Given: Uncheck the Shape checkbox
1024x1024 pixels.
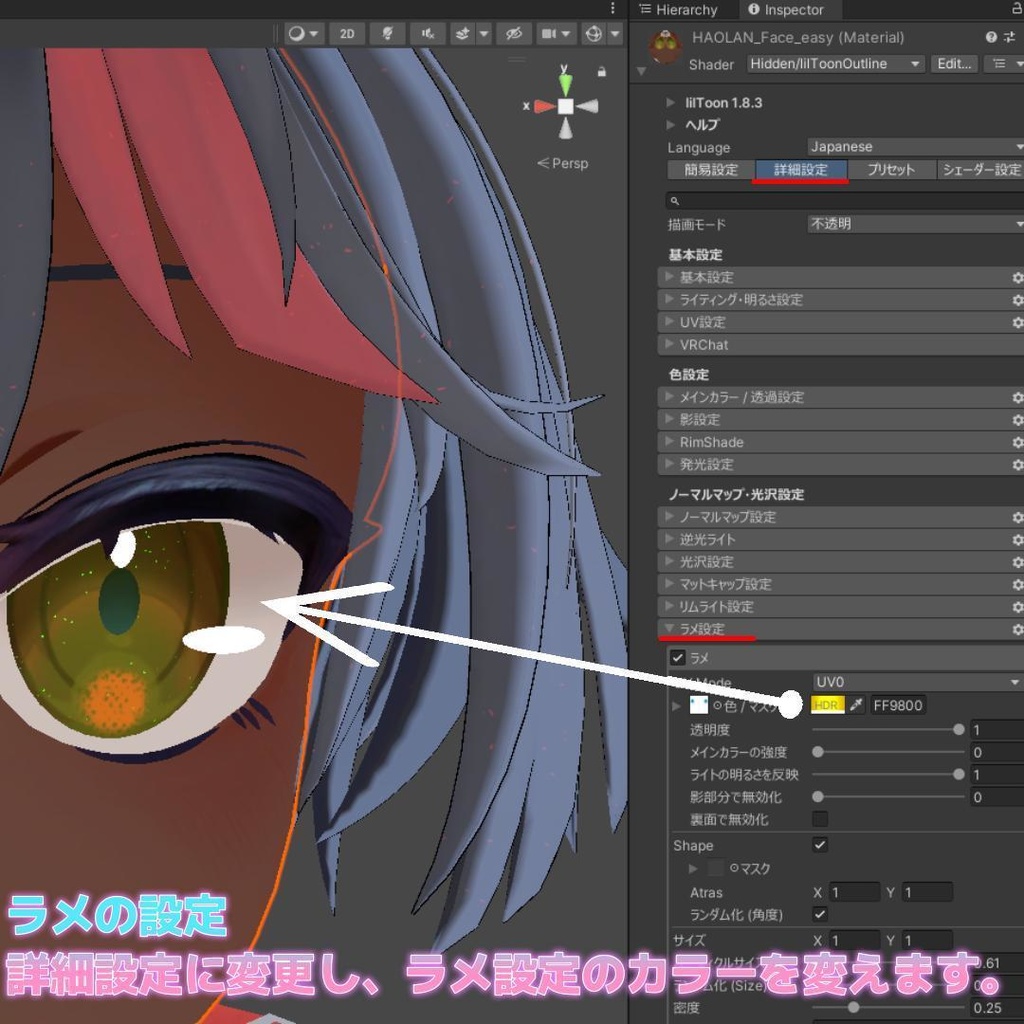Looking at the screenshot, I should coord(818,845).
